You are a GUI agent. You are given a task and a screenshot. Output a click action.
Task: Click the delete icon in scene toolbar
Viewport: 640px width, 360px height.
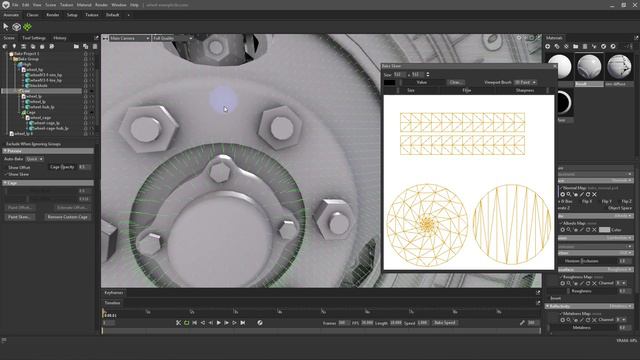pyautogui.click(x=95, y=47)
